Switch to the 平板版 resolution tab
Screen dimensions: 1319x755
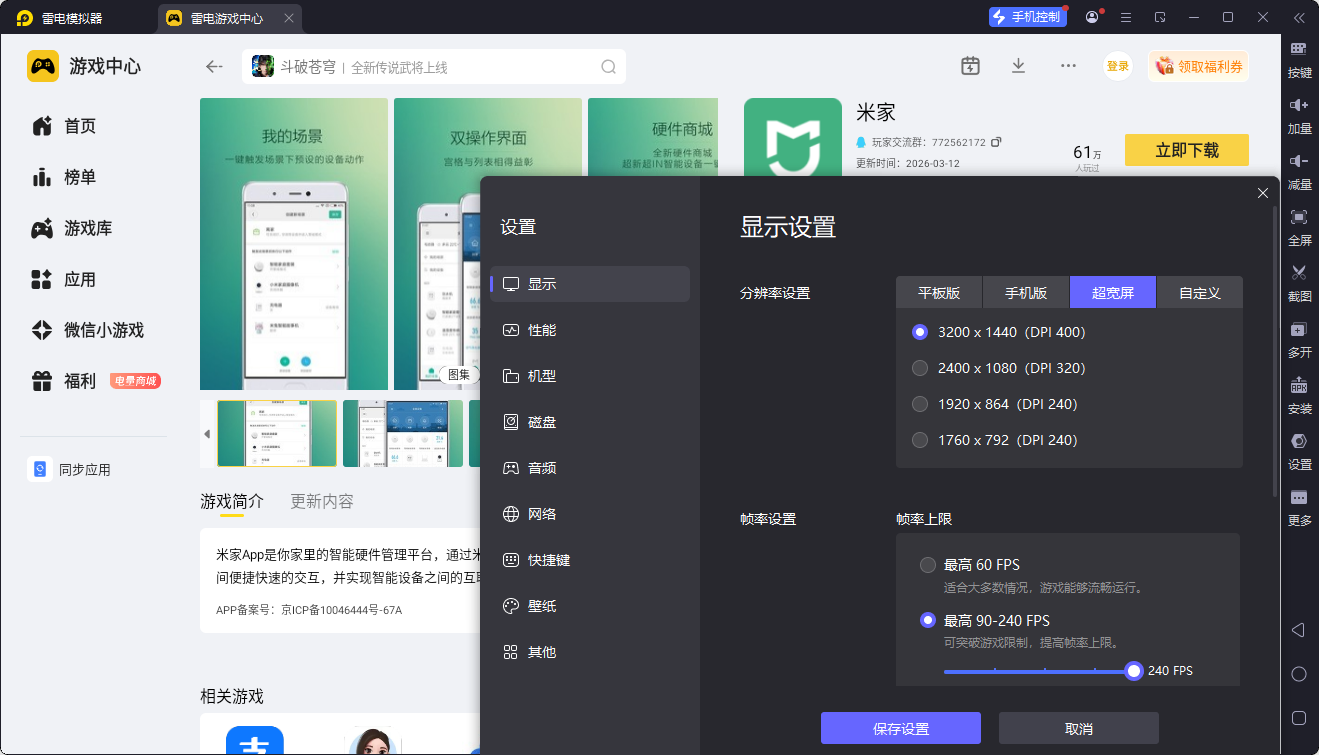click(x=939, y=293)
